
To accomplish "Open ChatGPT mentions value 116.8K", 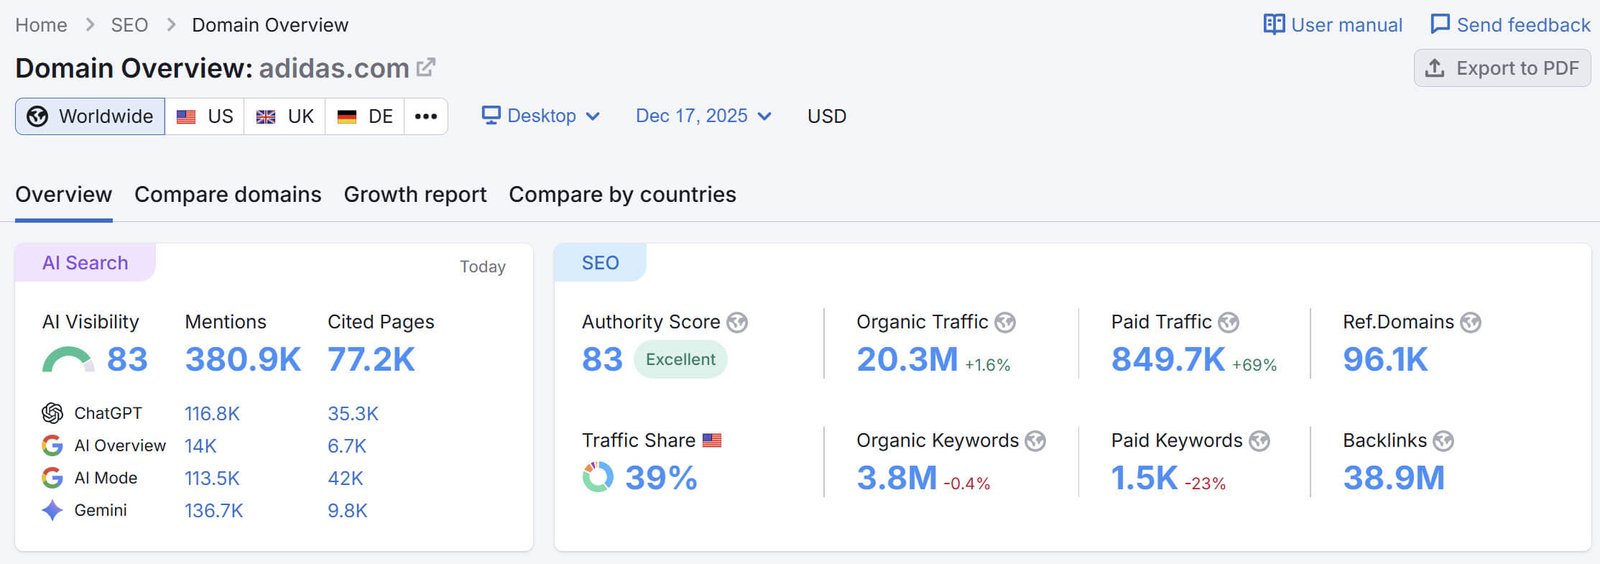I will click(x=212, y=414).
